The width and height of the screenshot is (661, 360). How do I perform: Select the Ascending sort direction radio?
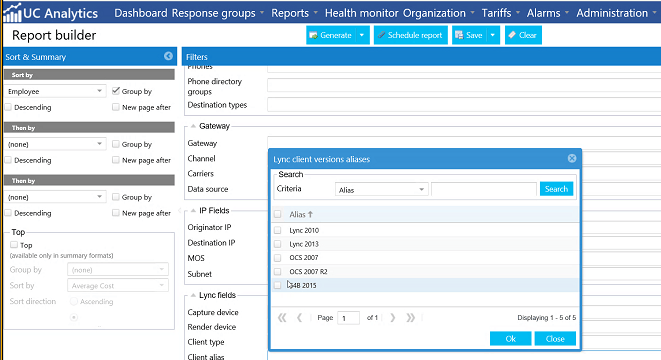click(x=74, y=301)
